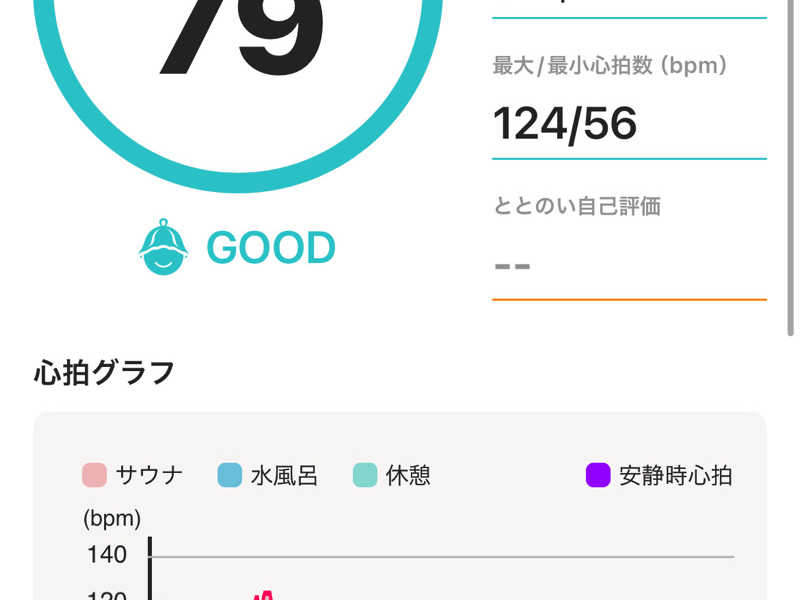Select the 休憩 legend label
Image resolution: width=800 pixels, height=600 pixels.
tap(408, 475)
